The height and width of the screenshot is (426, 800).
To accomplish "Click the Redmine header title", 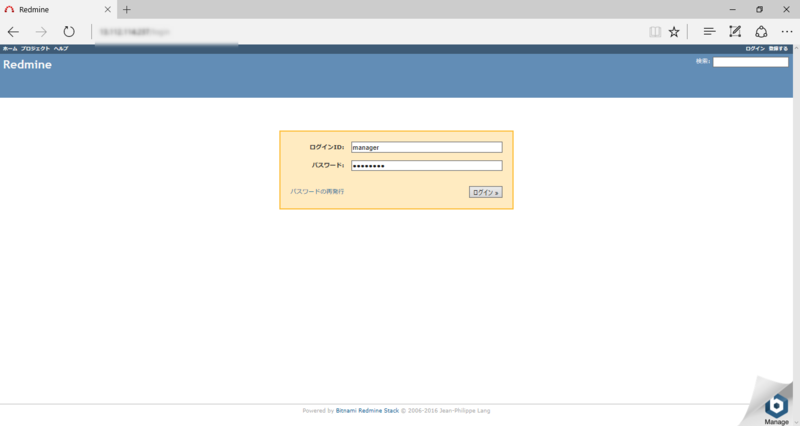I will [28, 64].
